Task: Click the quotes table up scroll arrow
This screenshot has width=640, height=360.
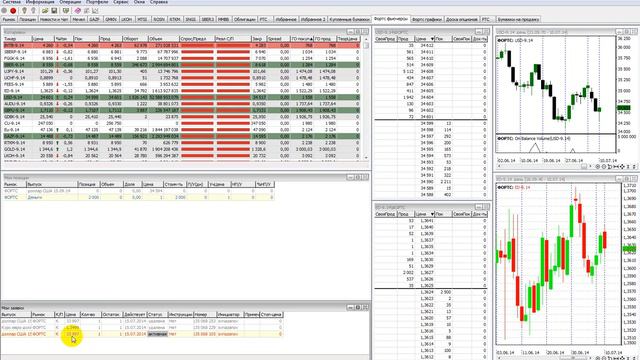Action: (x=366, y=39)
